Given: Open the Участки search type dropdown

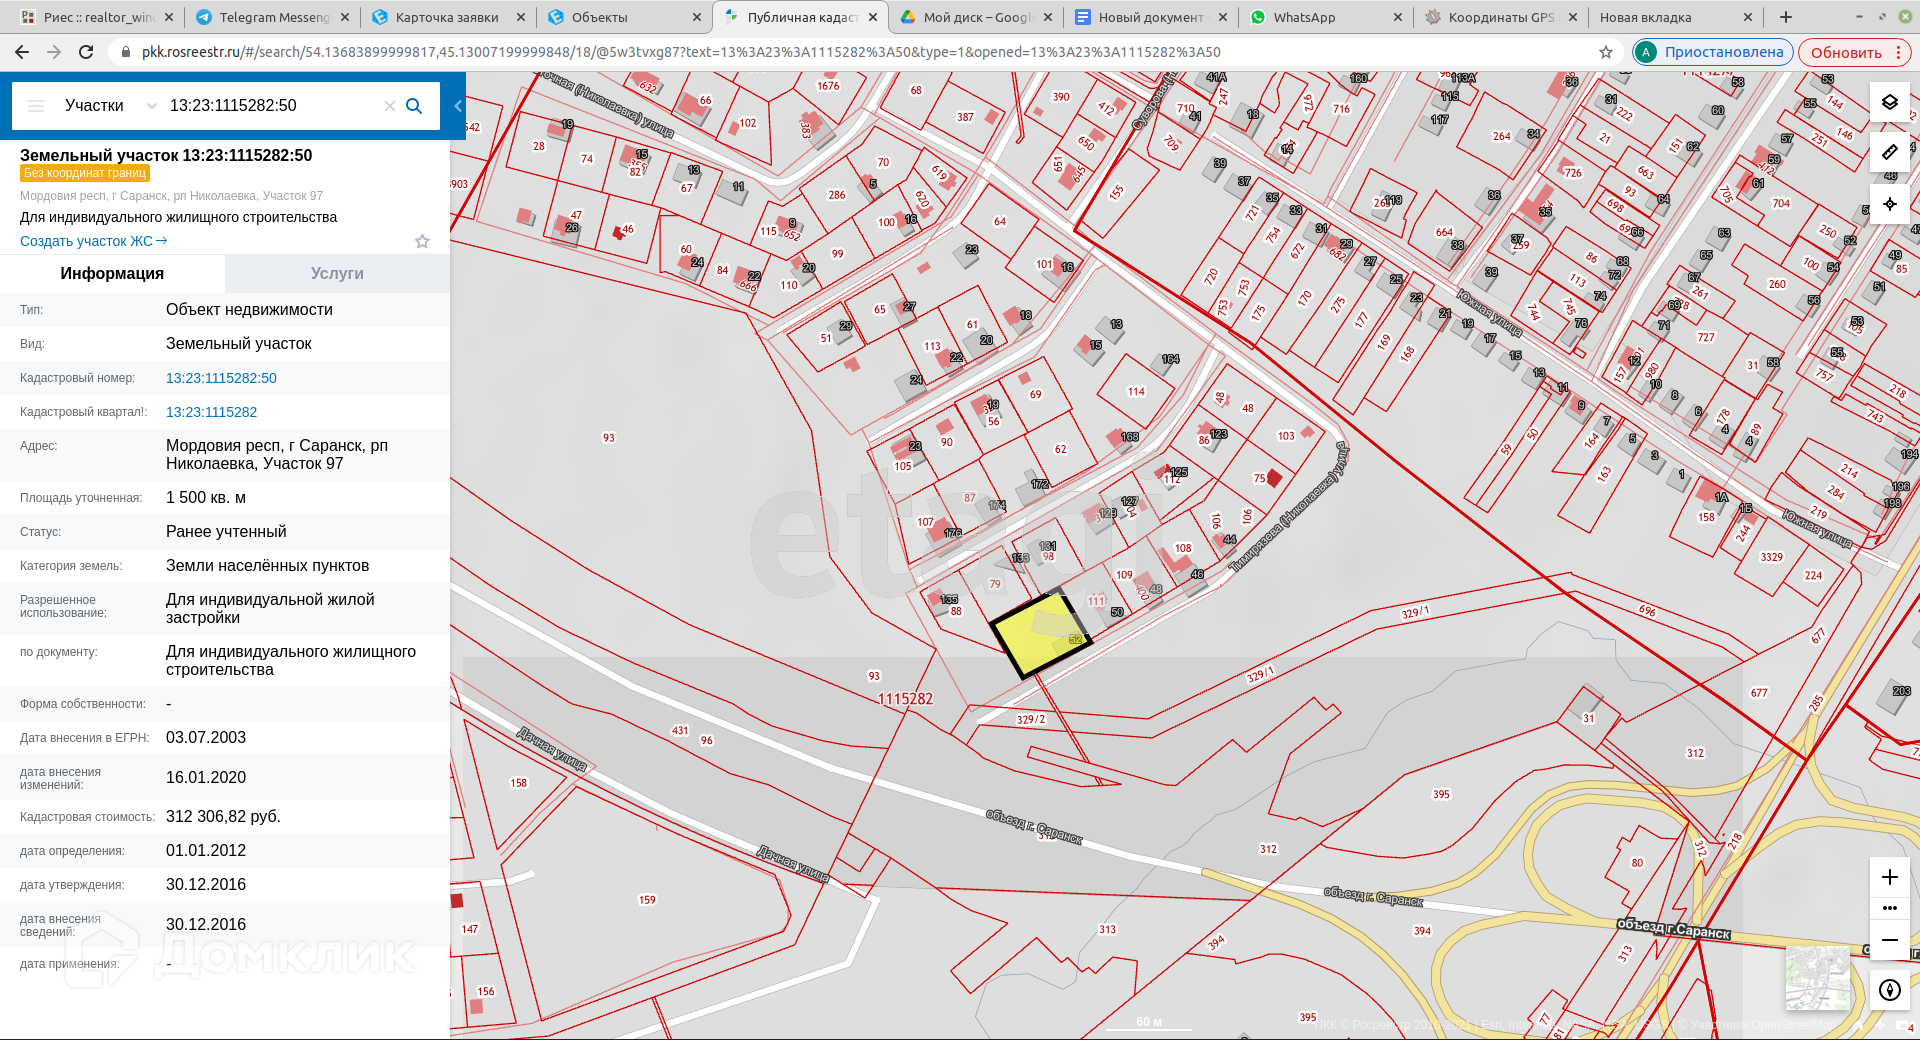Looking at the screenshot, I should pos(109,106).
